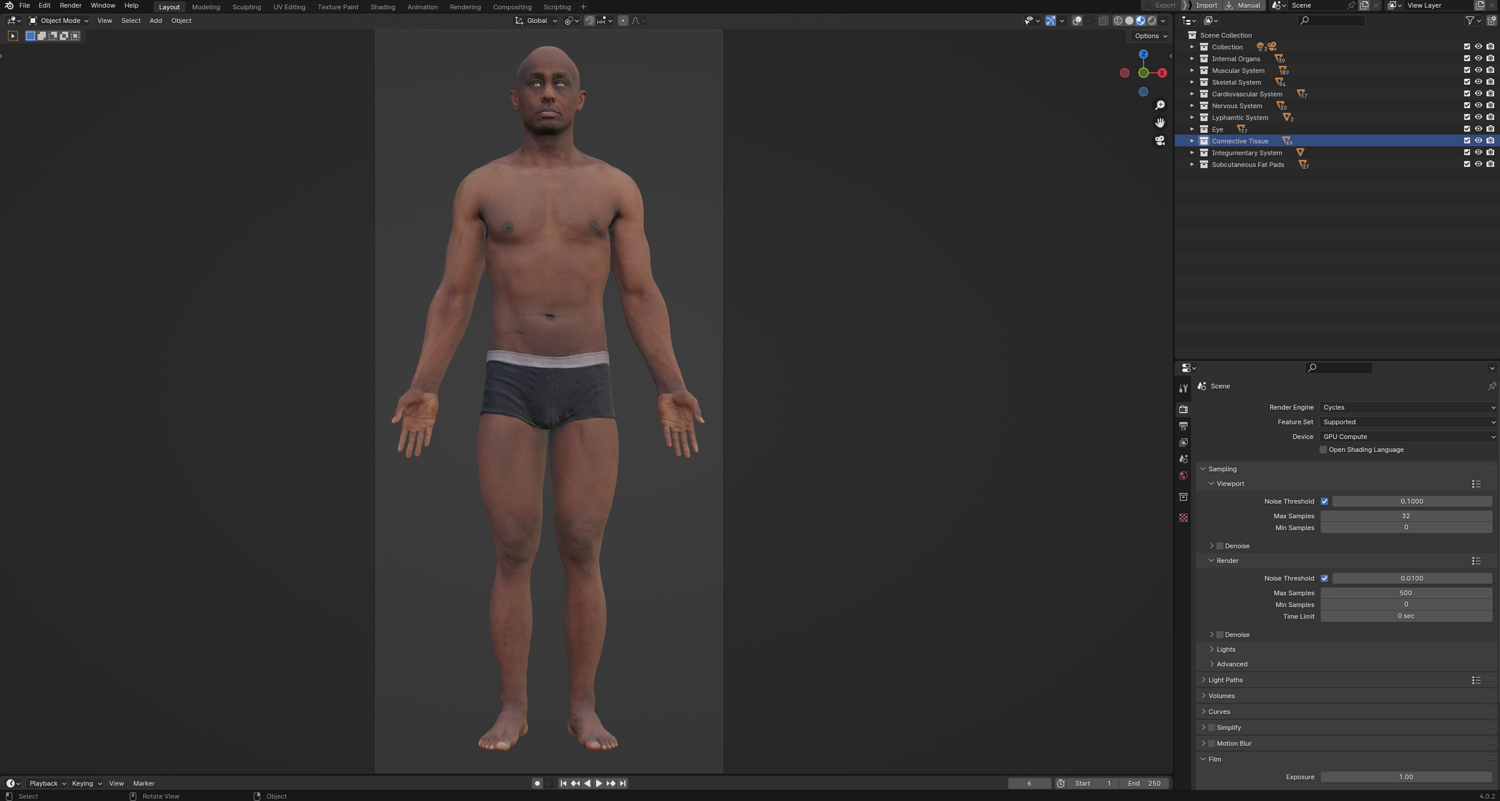The height and width of the screenshot is (801, 1500).
Task: Click the new collection icon in outliner
Action: pos(1491,20)
